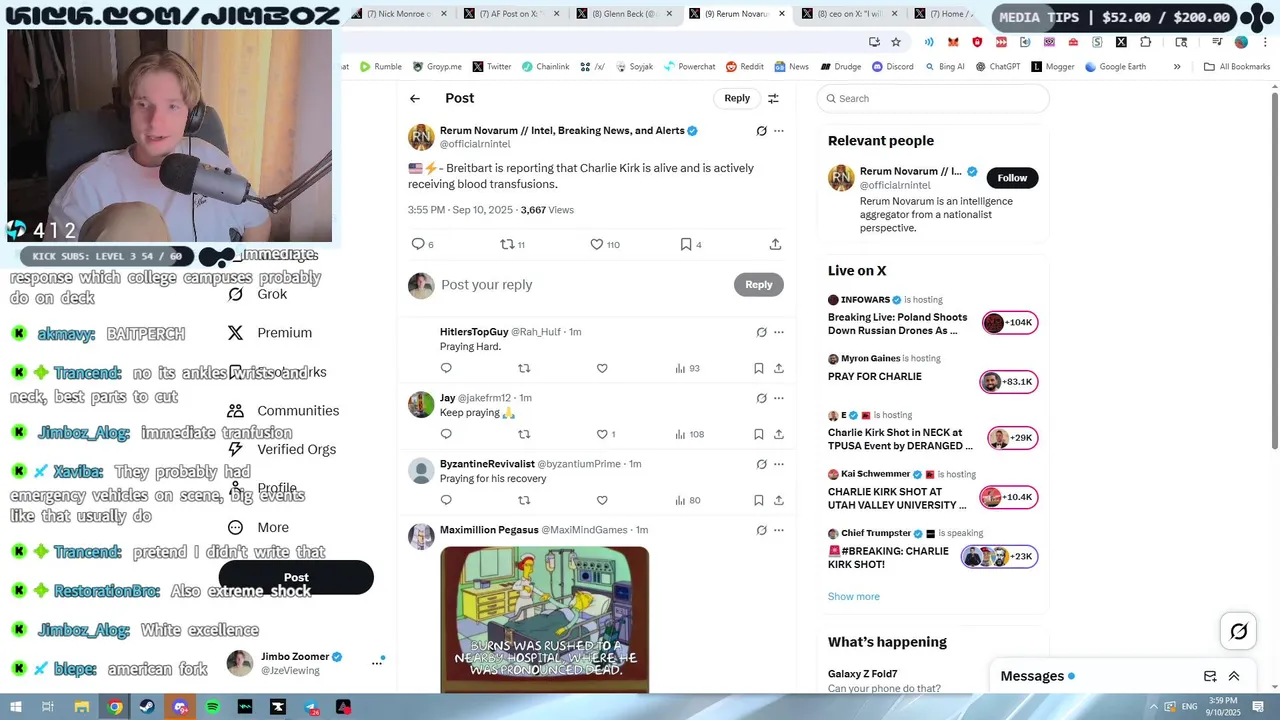The height and width of the screenshot is (720, 1280).
Task: Open the Communities menu item
Action: click(x=298, y=410)
